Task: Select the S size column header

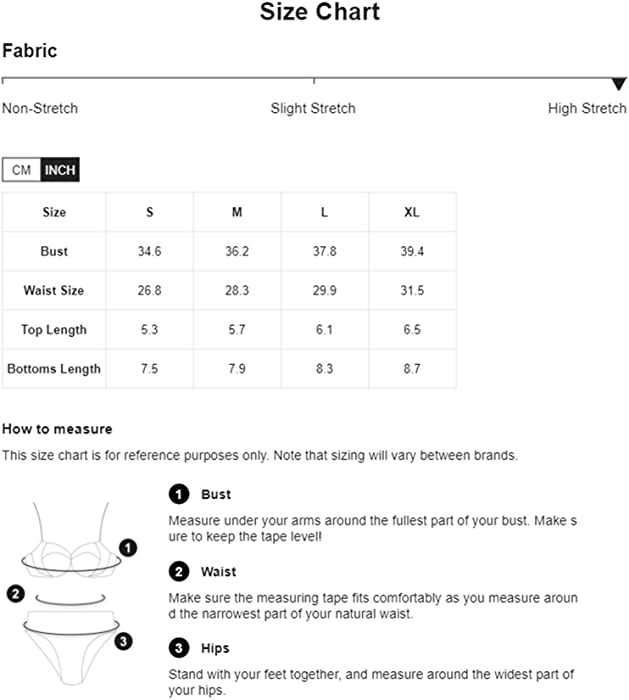Action: [150, 212]
